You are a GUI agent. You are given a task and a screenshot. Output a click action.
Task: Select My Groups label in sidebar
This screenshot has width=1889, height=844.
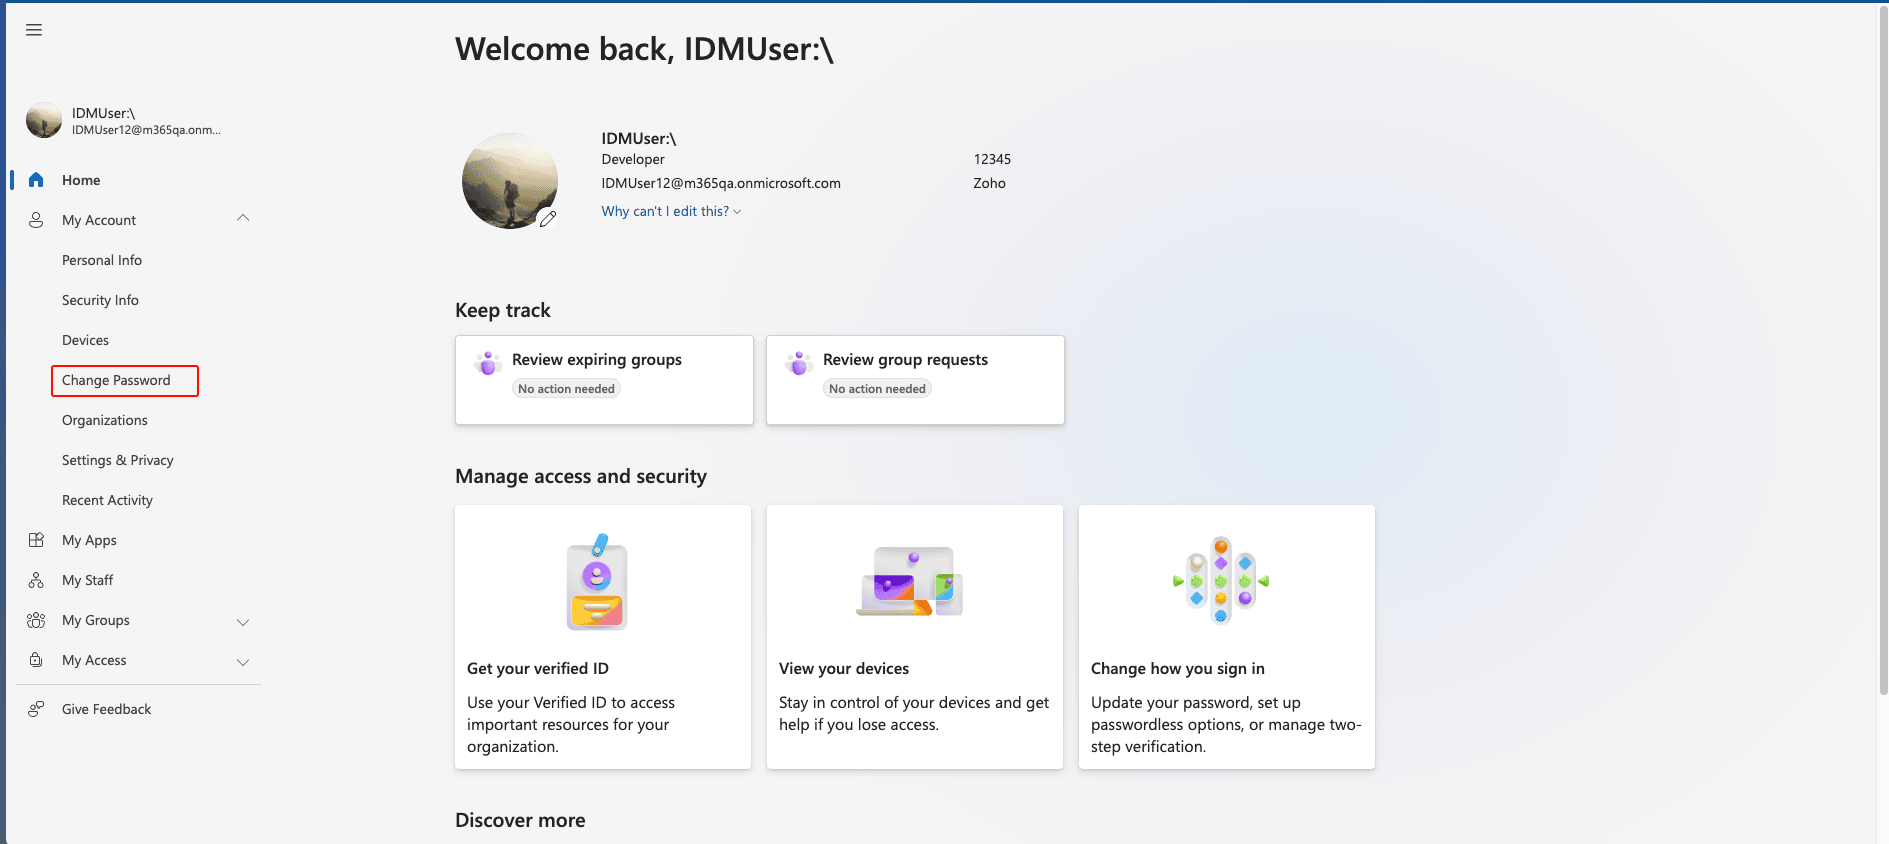coord(96,620)
